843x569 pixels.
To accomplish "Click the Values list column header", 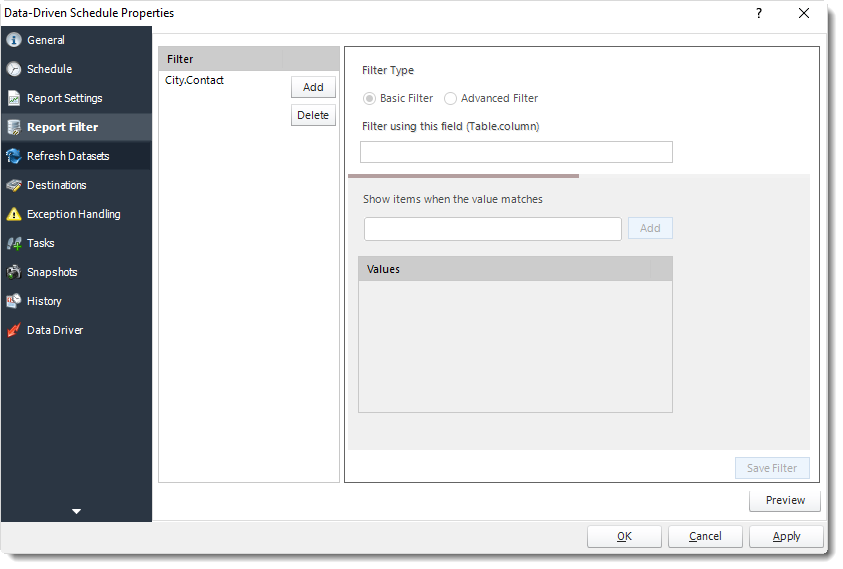I will tap(504, 269).
